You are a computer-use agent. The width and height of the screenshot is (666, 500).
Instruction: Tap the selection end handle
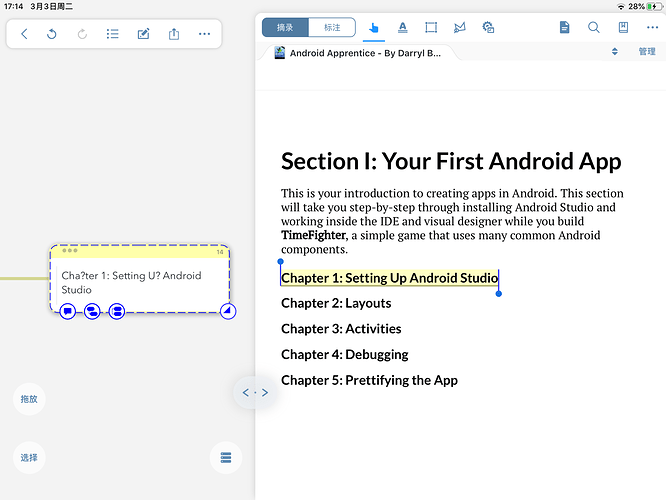click(x=499, y=294)
